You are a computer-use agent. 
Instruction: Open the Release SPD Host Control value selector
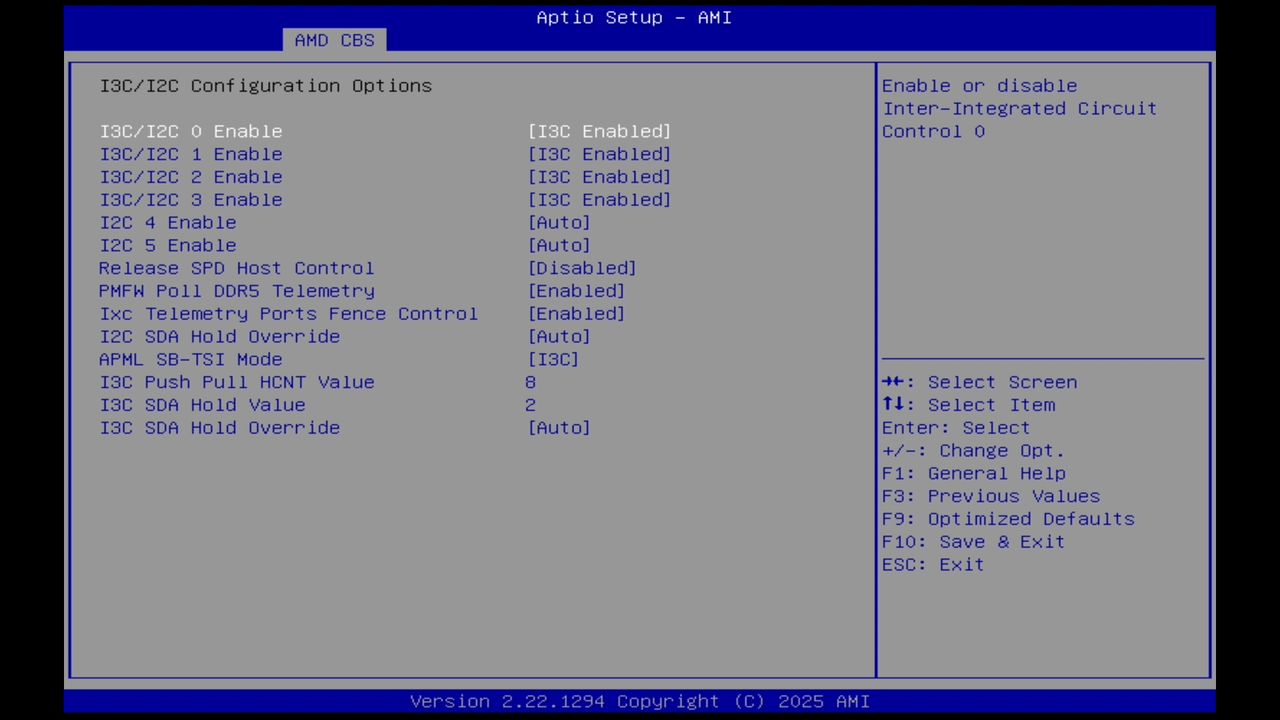pos(582,268)
